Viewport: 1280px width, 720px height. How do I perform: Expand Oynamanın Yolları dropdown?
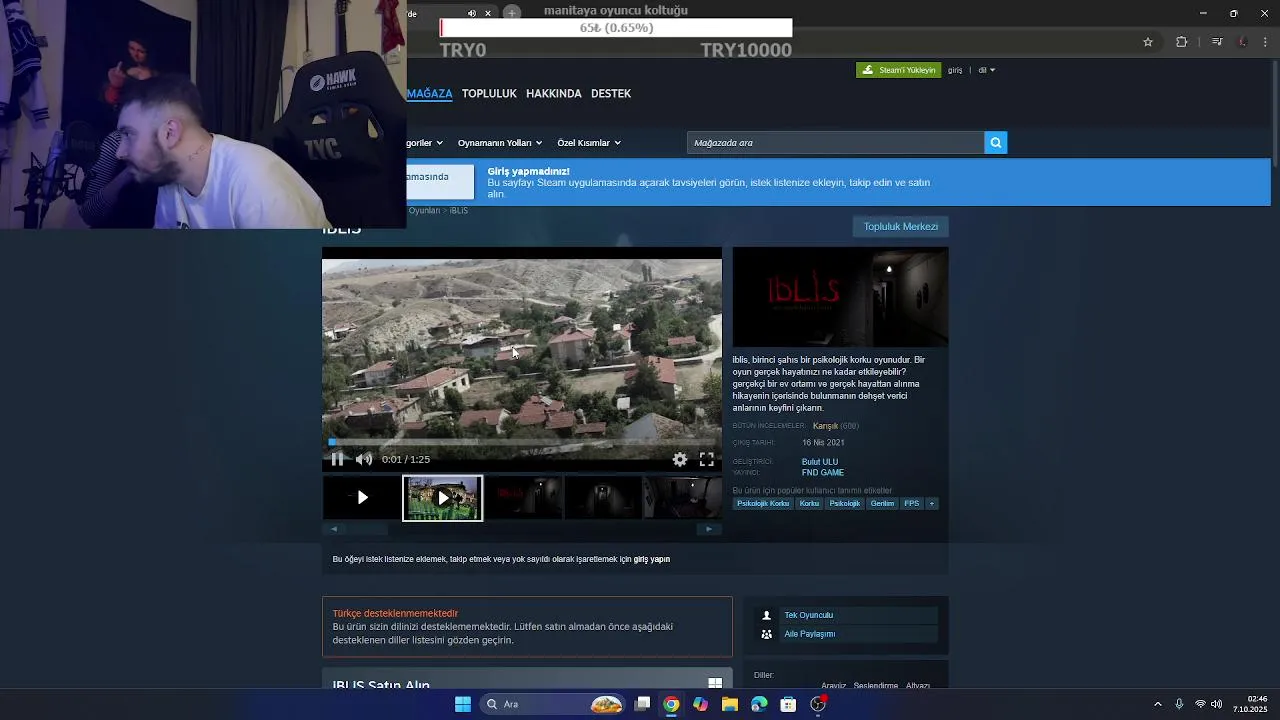tap(499, 143)
